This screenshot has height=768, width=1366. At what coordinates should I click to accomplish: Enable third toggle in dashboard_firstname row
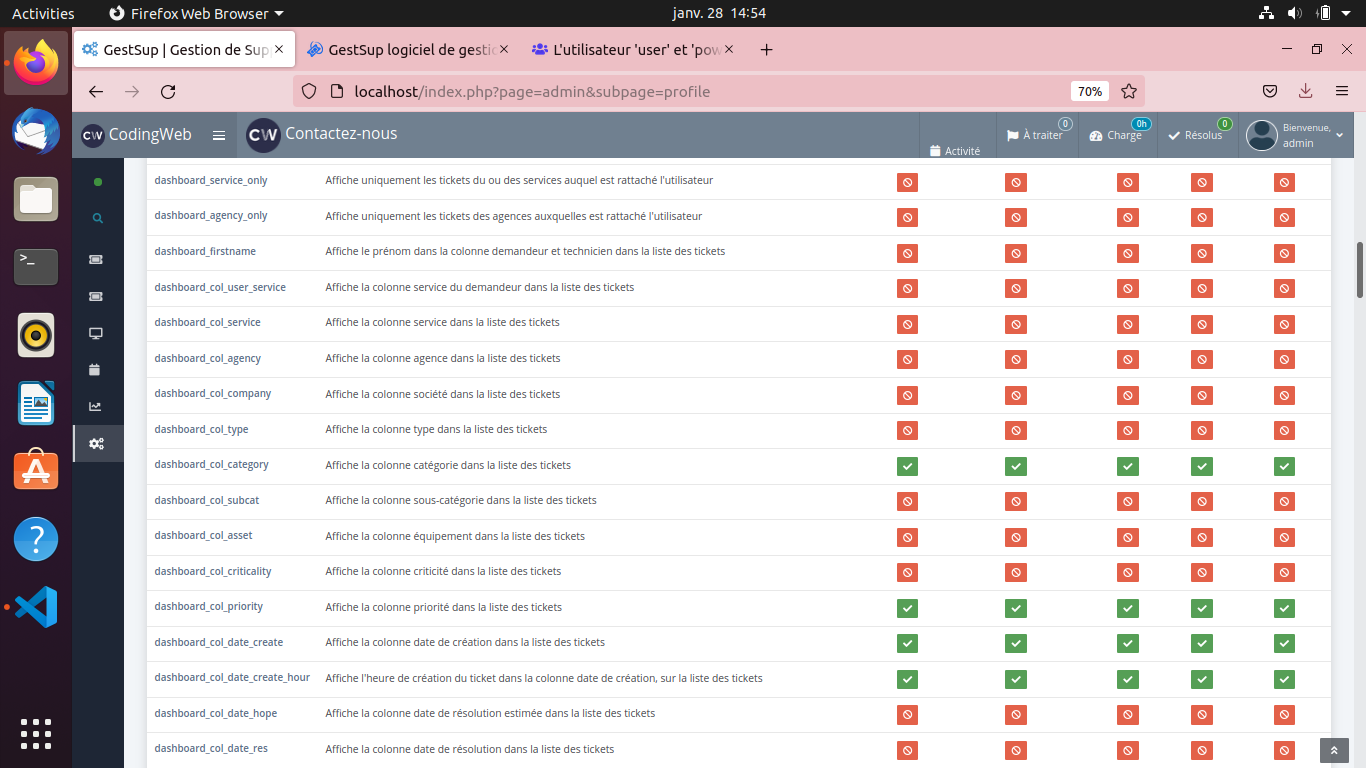point(1128,253)
